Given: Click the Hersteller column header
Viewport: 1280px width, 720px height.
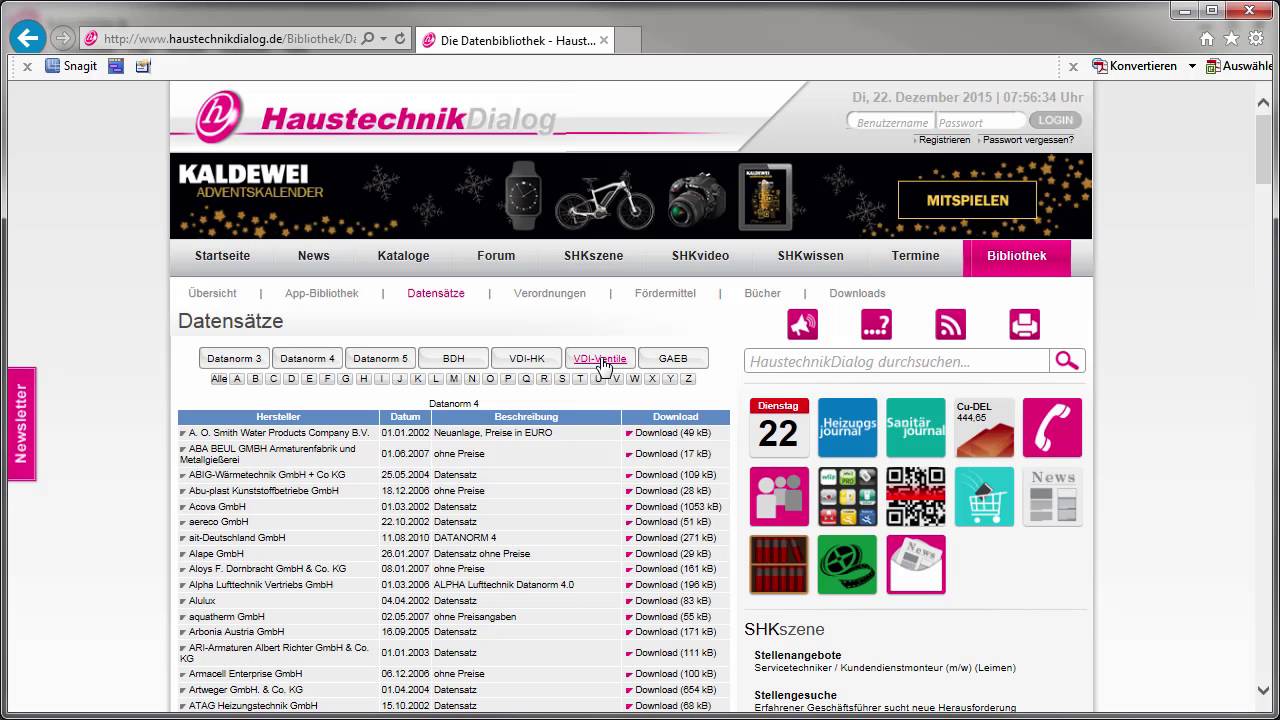Looking at the screenshot, I should pos(278,417).
